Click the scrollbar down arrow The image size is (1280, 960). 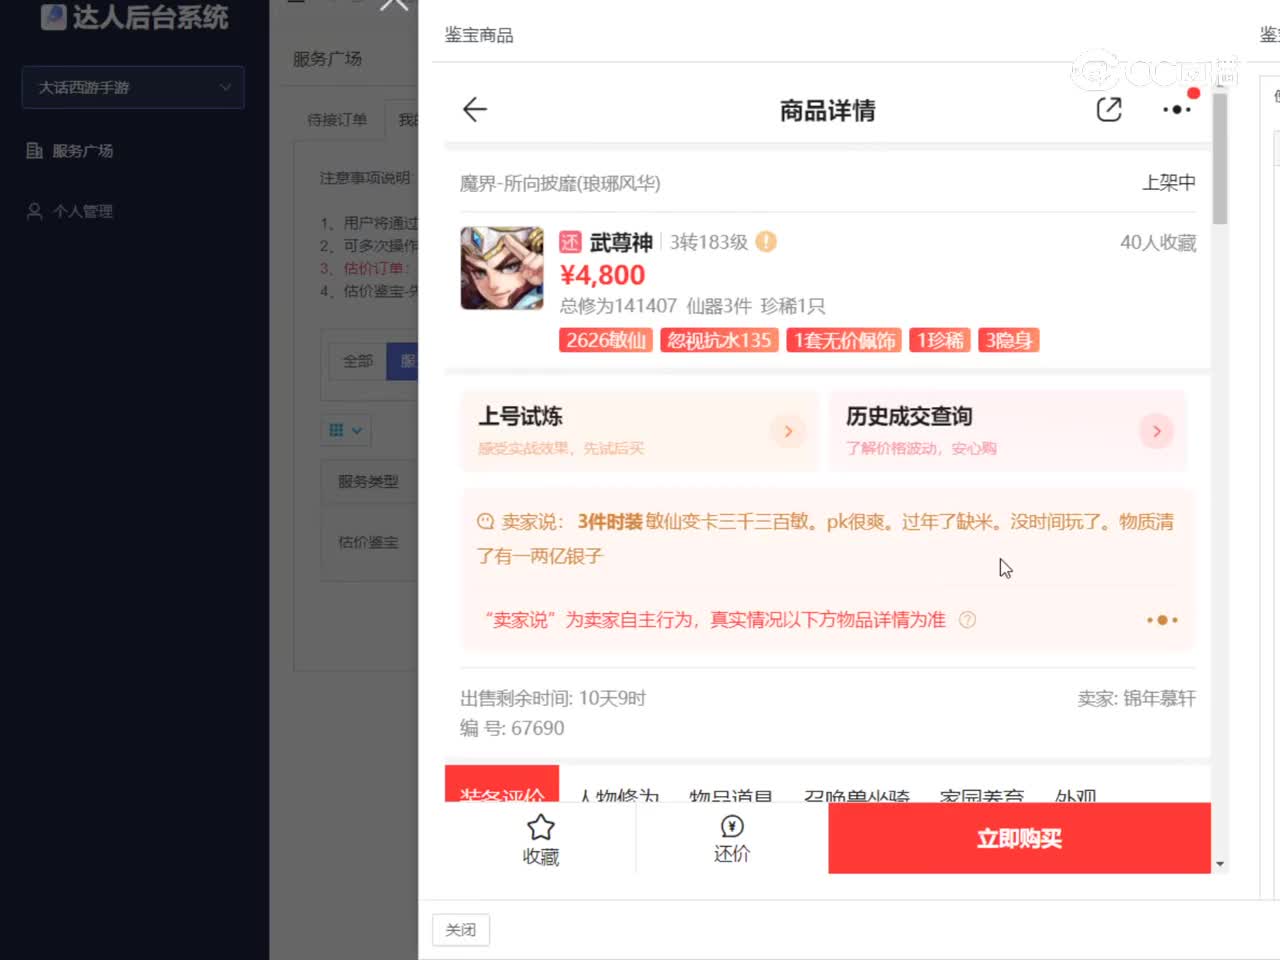(x=1220, y=864)
